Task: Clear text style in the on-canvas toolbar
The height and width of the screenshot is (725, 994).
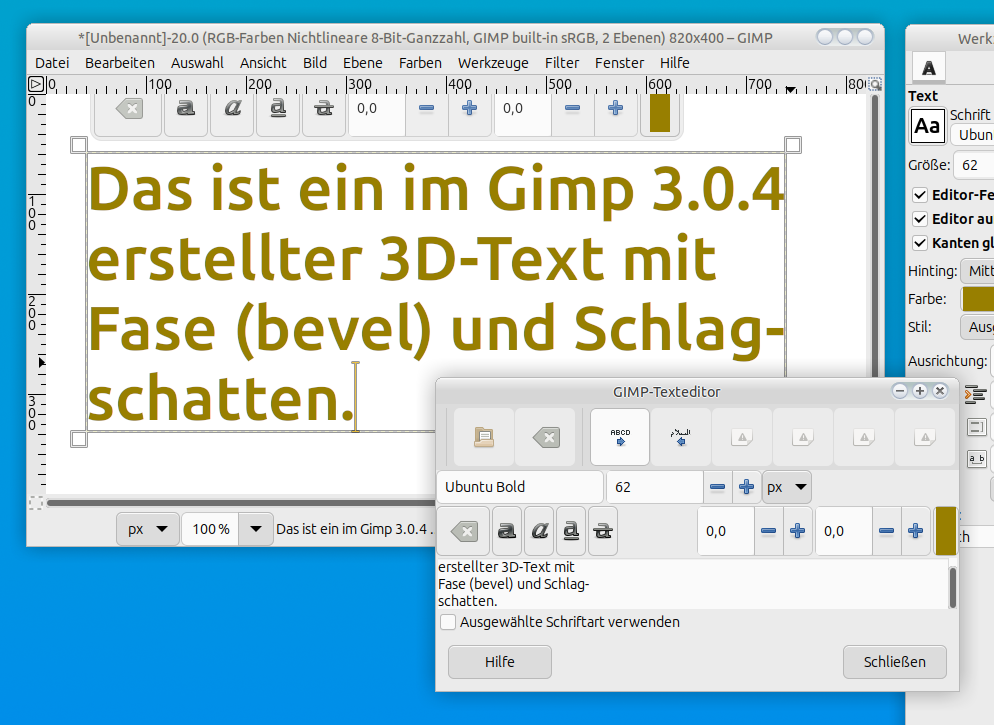Action: (129, 109)
